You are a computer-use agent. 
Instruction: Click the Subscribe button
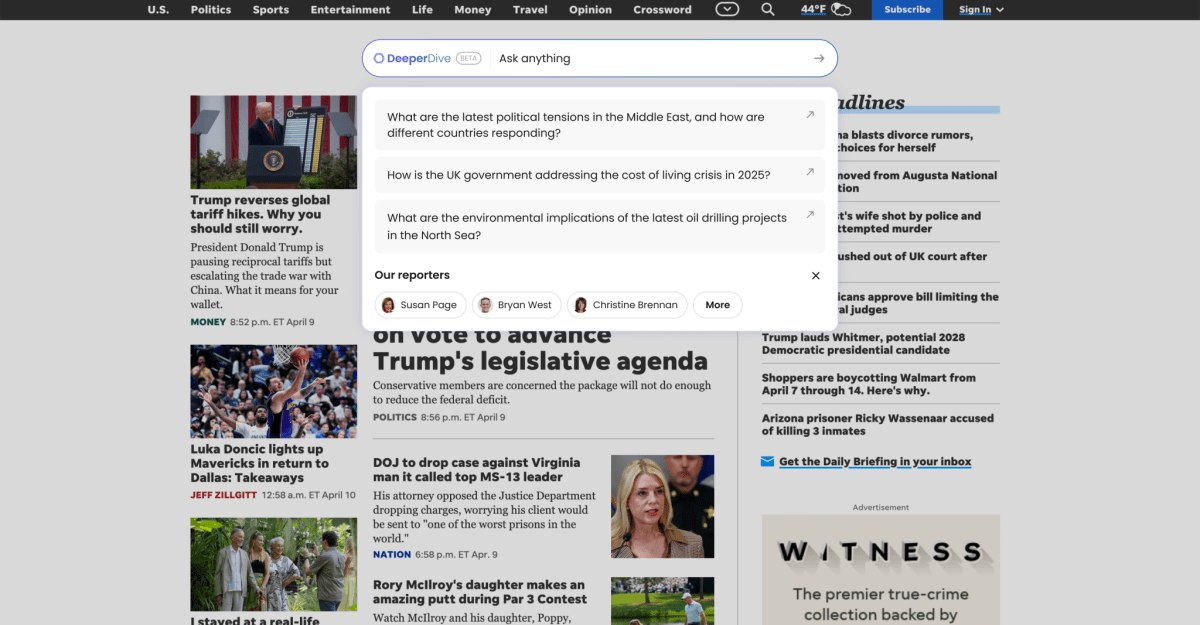click(x=907, y=9)
